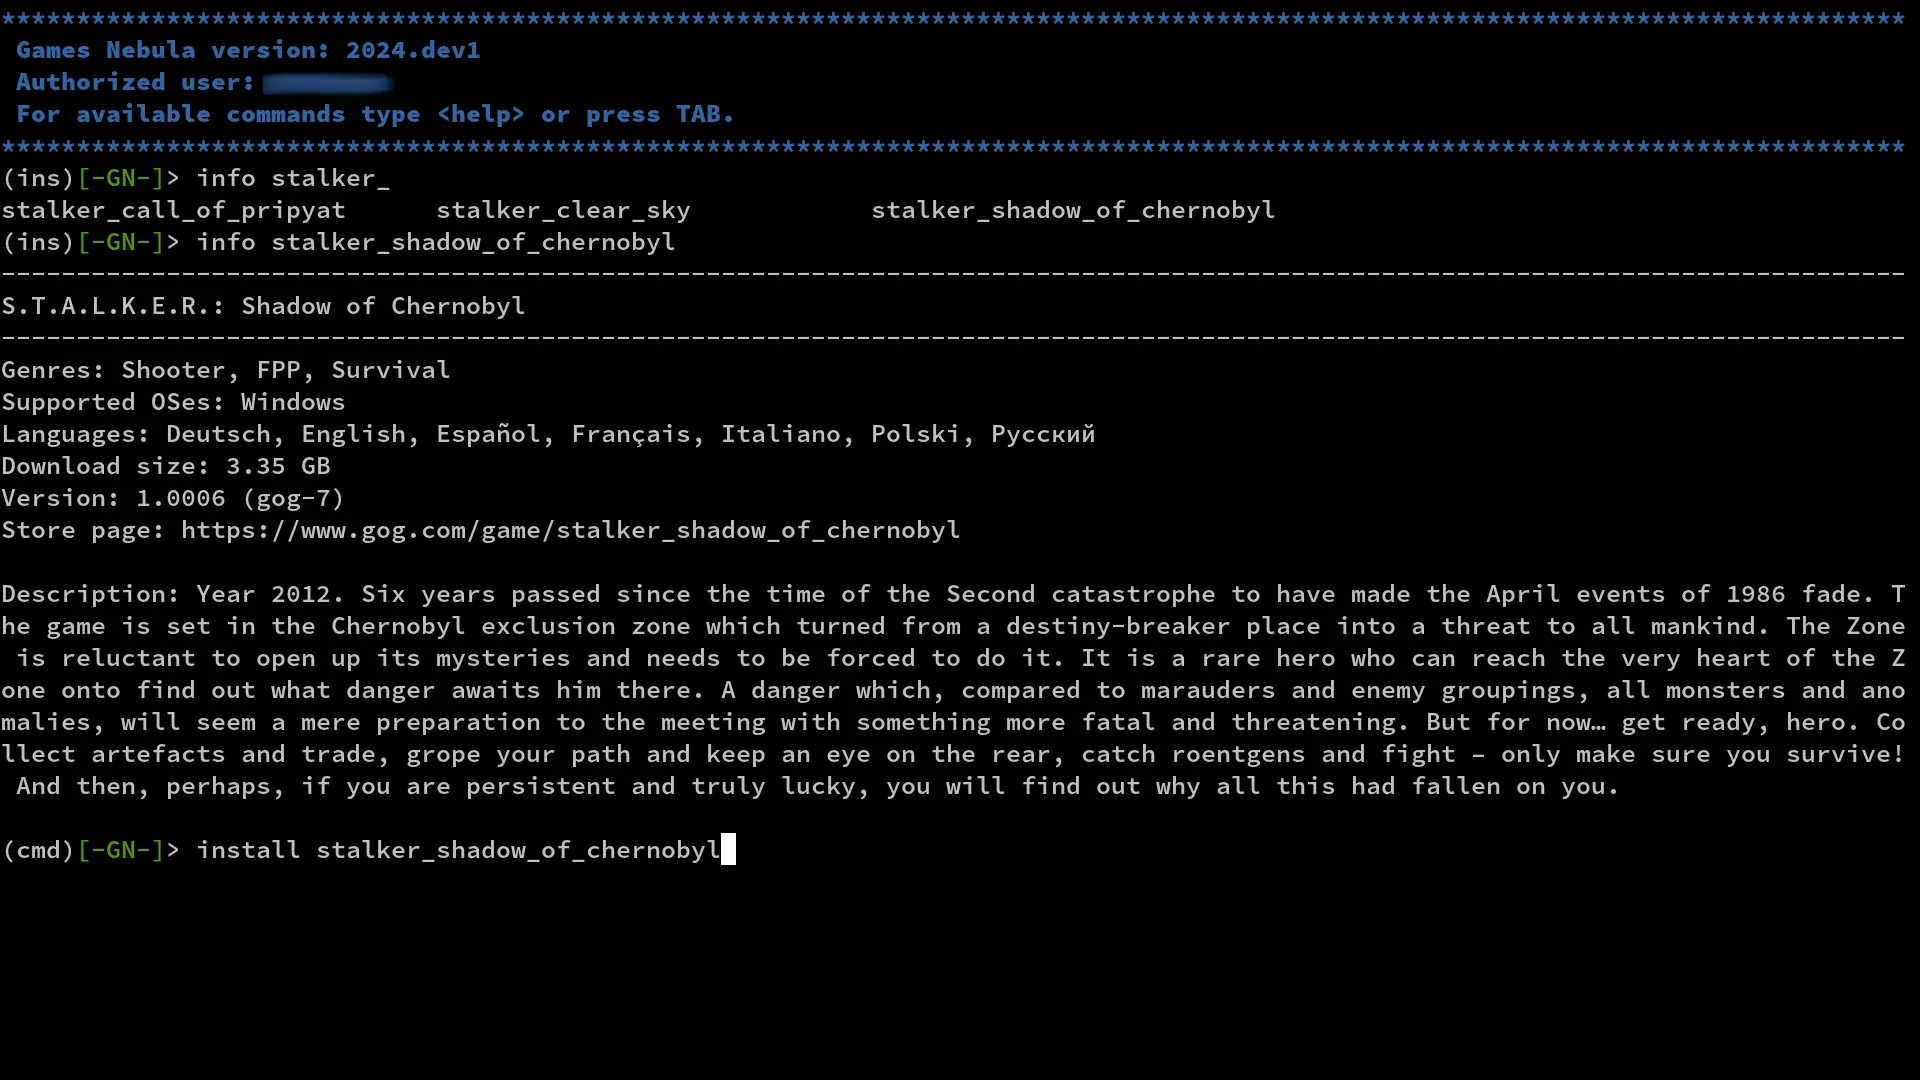This screenshot has width=1920, height=1080.
Task: Click the blurred authorized user name
Action: tap(326, 83)
